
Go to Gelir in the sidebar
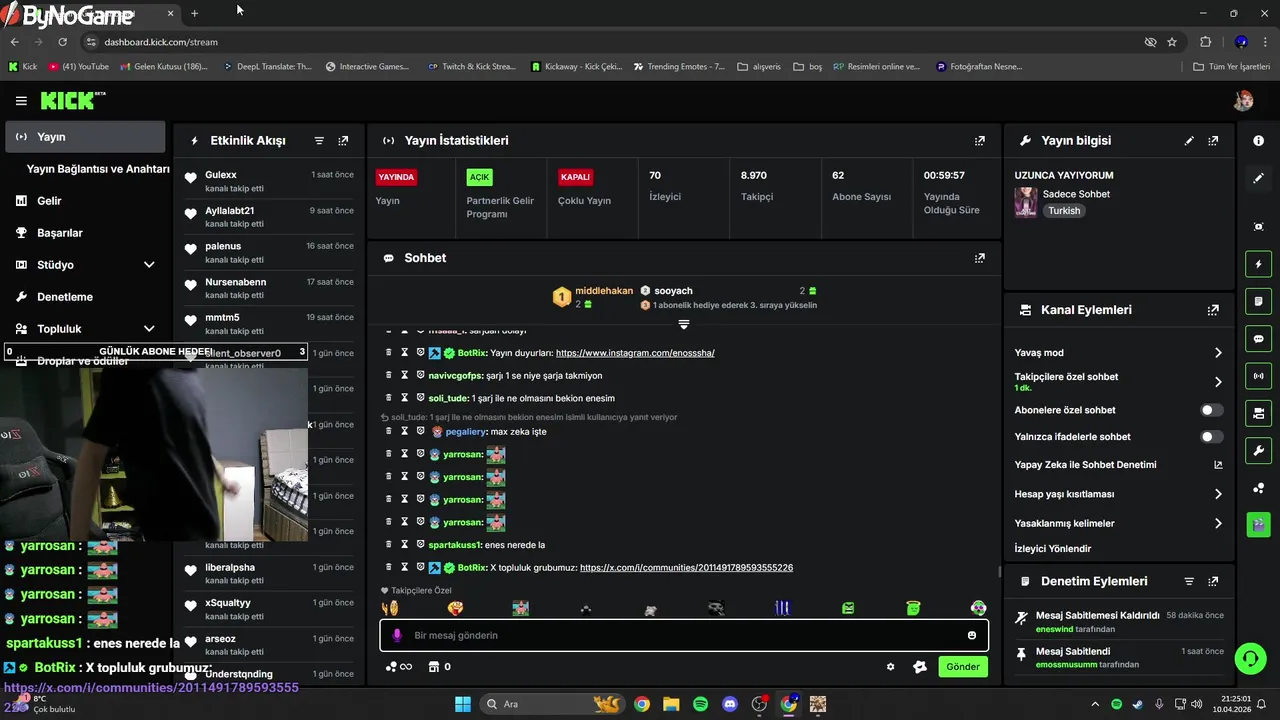[49, 201]
